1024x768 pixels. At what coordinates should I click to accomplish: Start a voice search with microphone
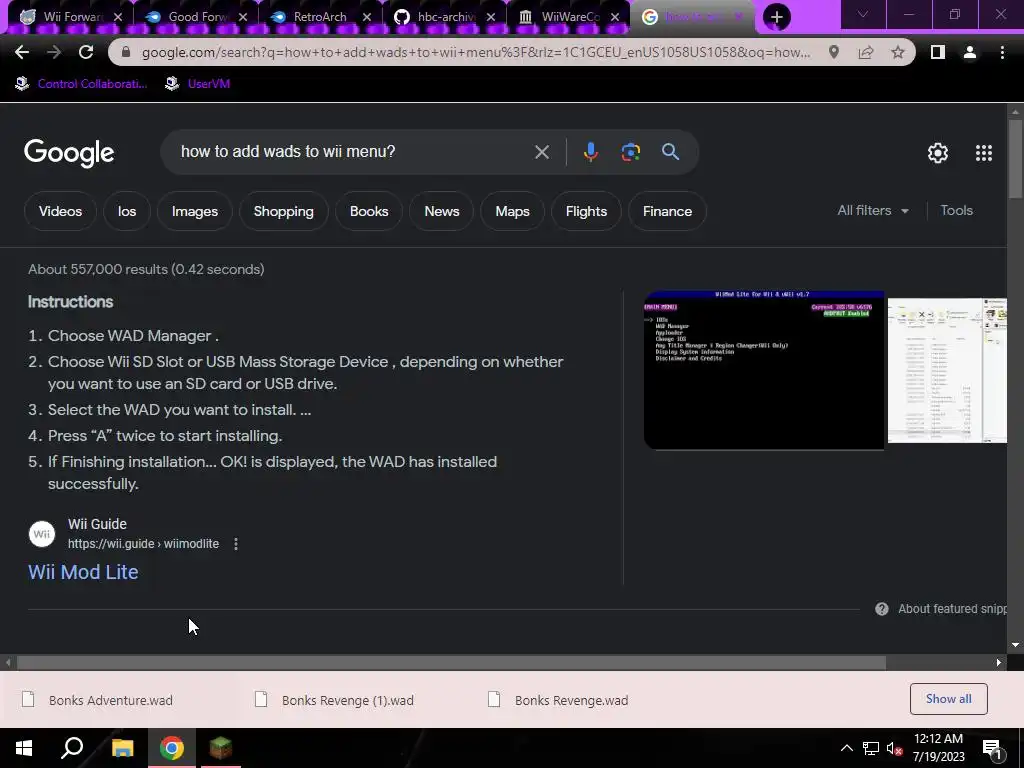tap(590, 152)
